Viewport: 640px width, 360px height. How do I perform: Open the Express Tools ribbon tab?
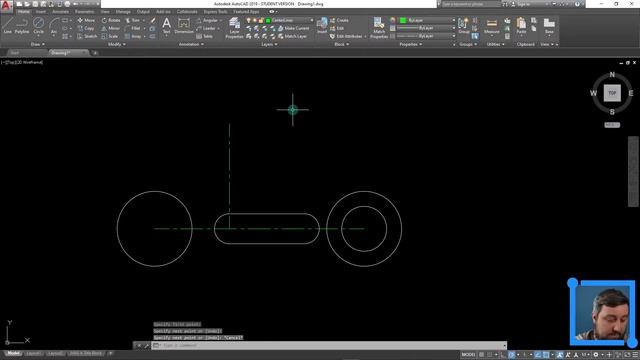coord(216,11)
